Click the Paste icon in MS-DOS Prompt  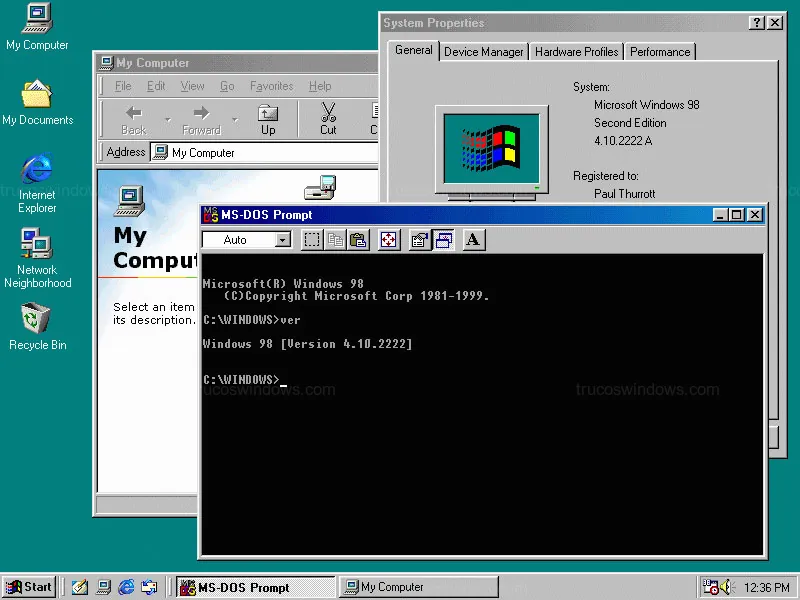point(358,240)
